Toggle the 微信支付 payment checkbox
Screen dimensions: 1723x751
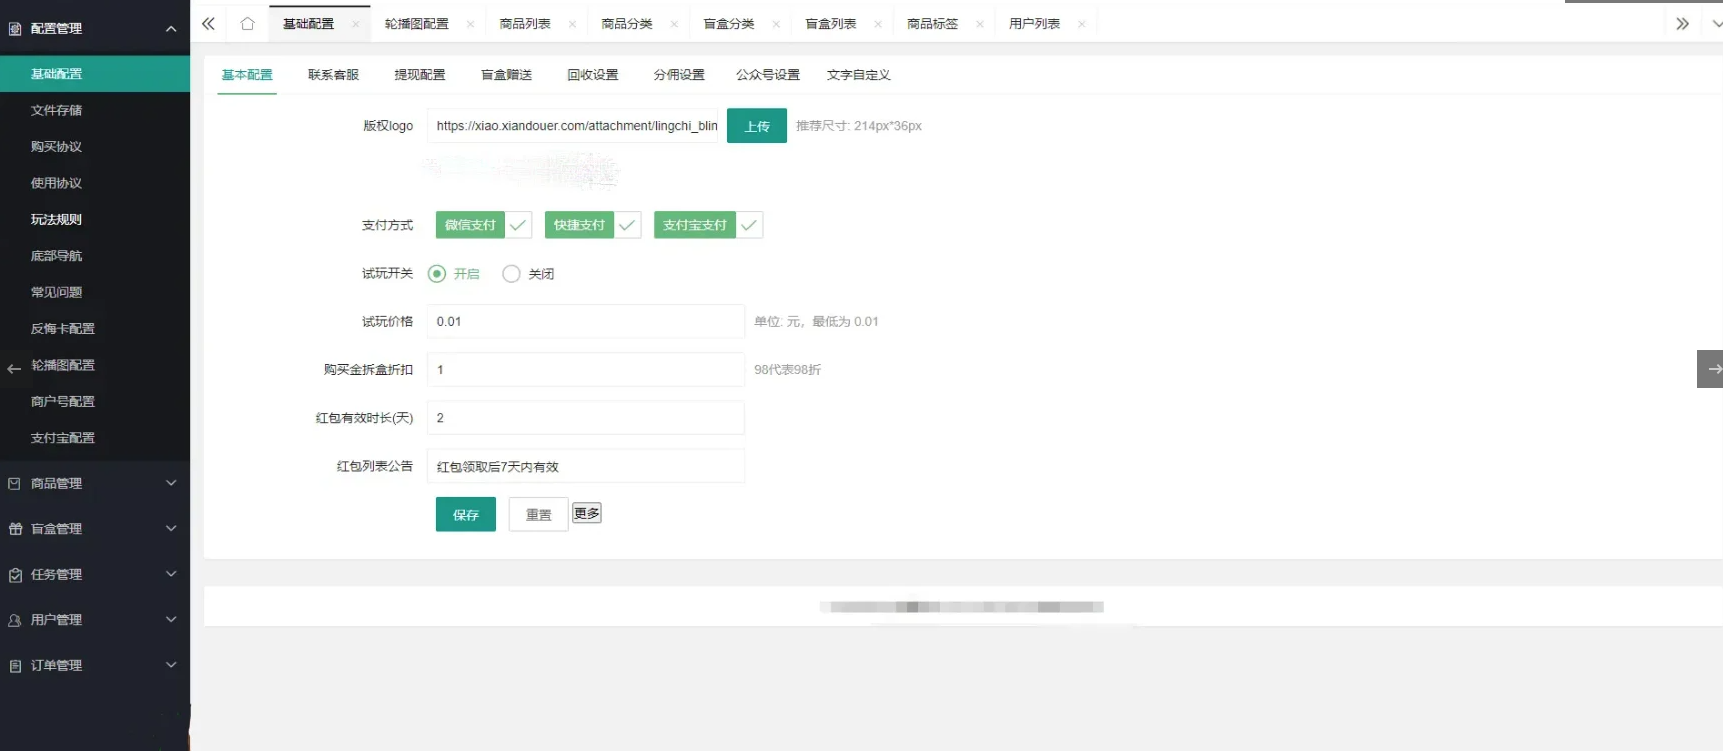click(x=483, y=225)
